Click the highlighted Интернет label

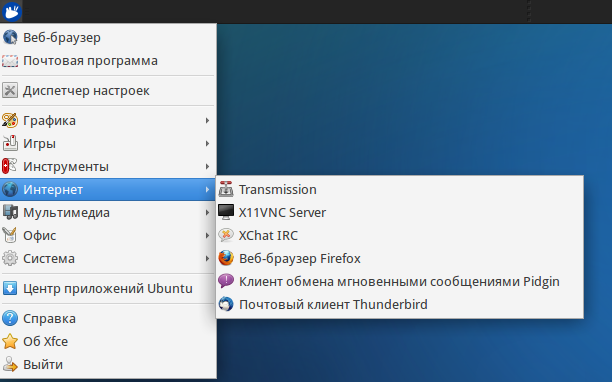[53, 190]
